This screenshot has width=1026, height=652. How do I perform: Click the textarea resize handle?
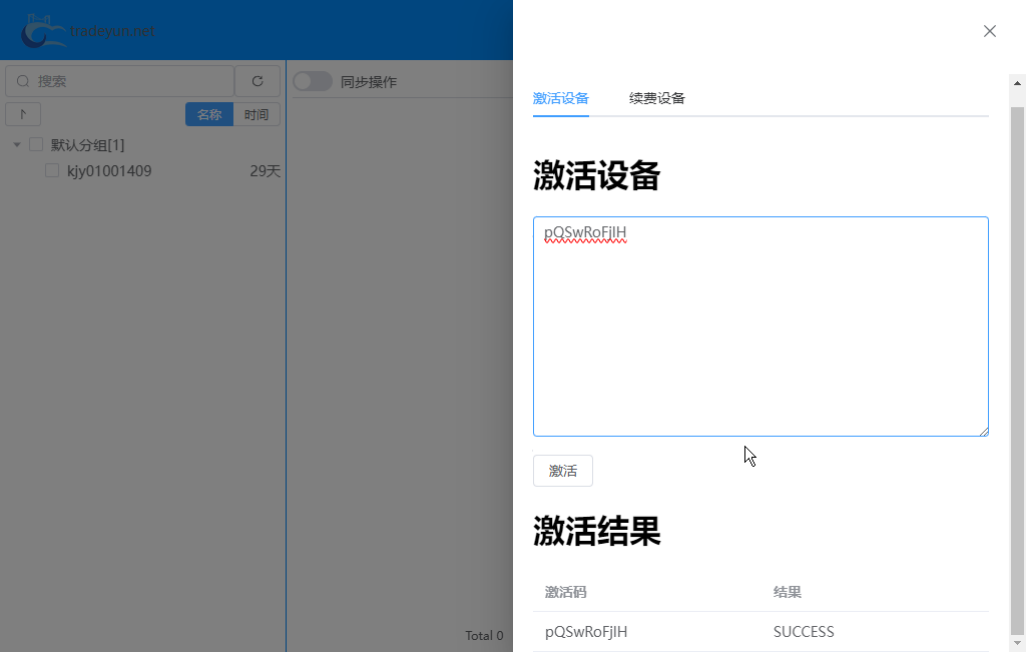[984, 431]
